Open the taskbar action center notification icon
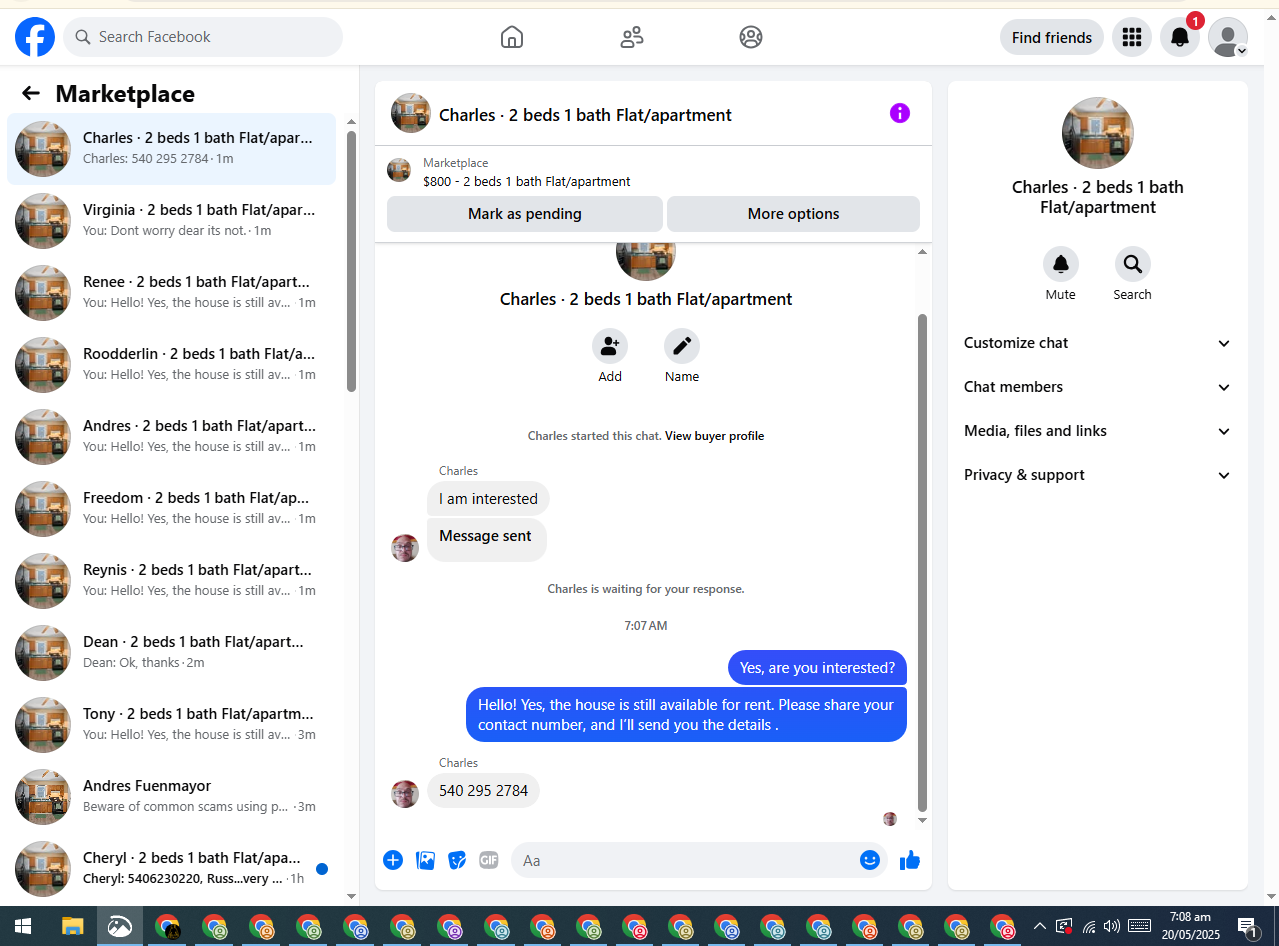The image size is (1279, 946). 1247,927
